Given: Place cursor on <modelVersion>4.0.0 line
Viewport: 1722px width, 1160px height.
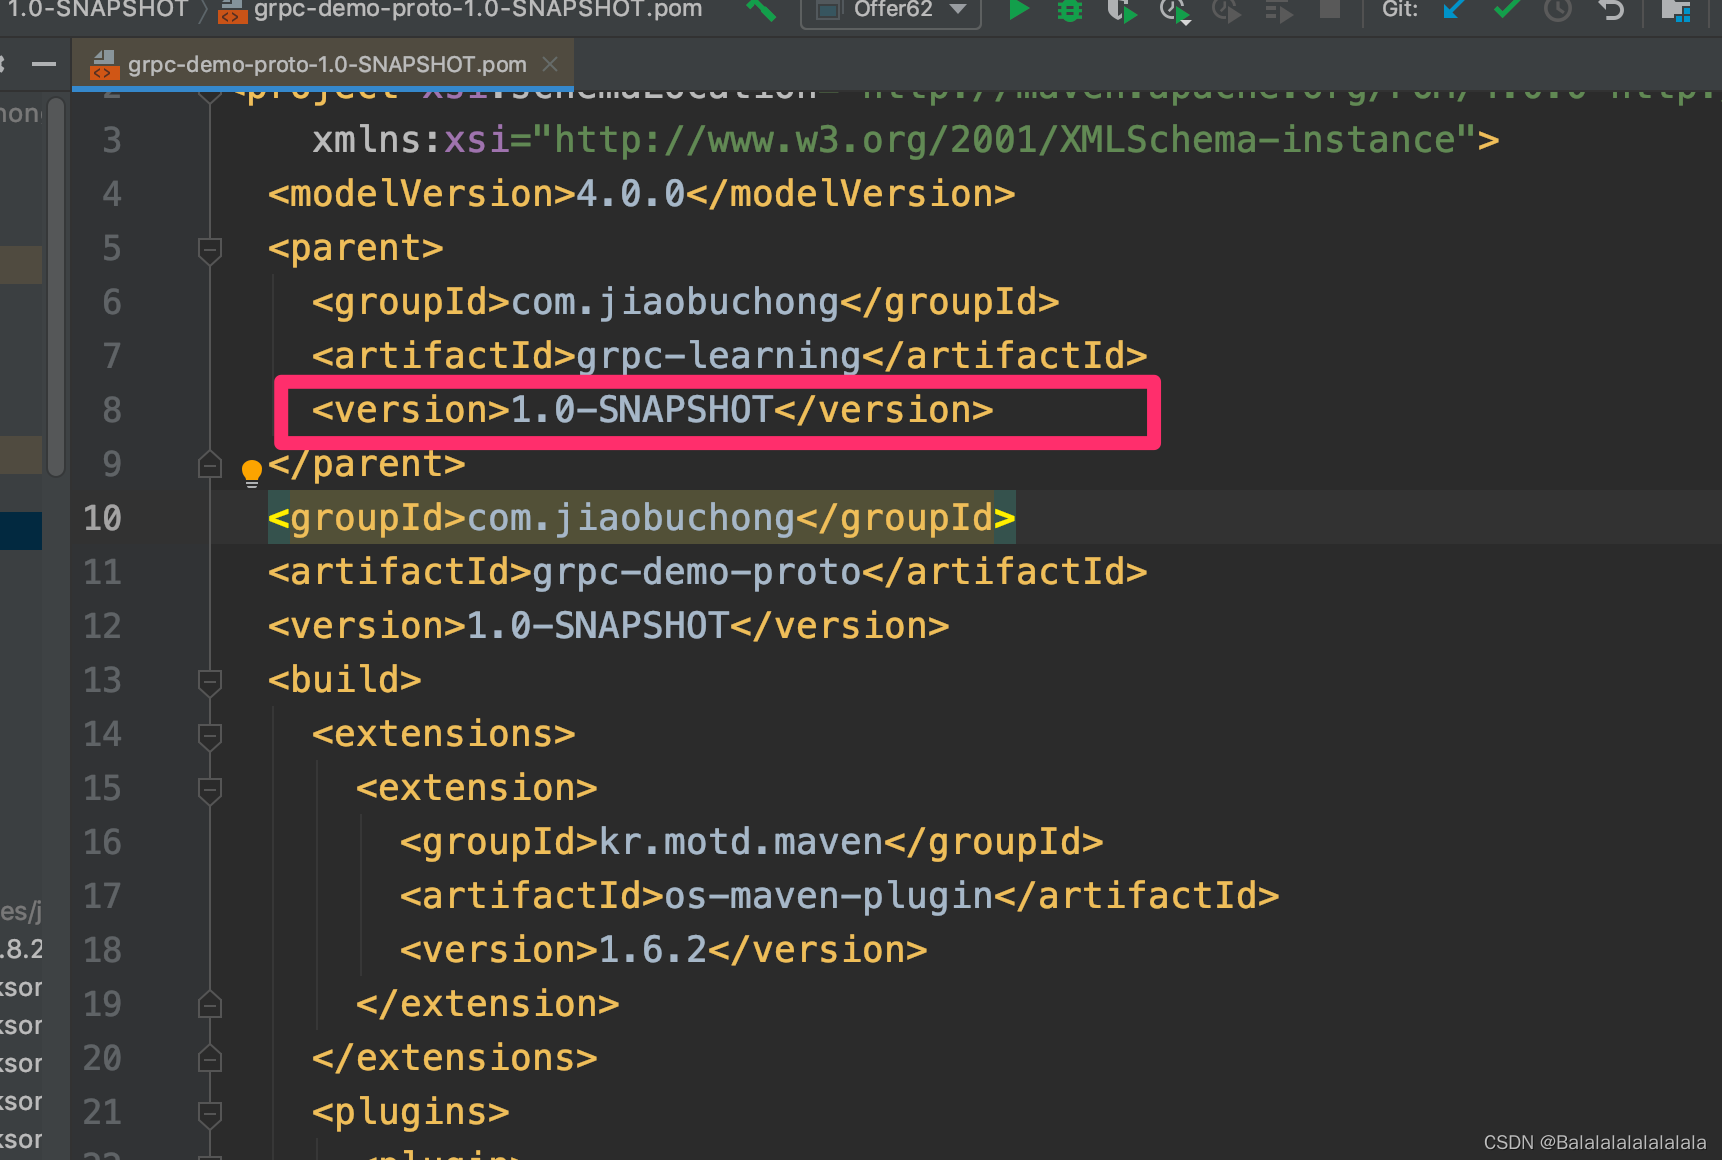Looking at the screenshot, I should tap(641, 194).
